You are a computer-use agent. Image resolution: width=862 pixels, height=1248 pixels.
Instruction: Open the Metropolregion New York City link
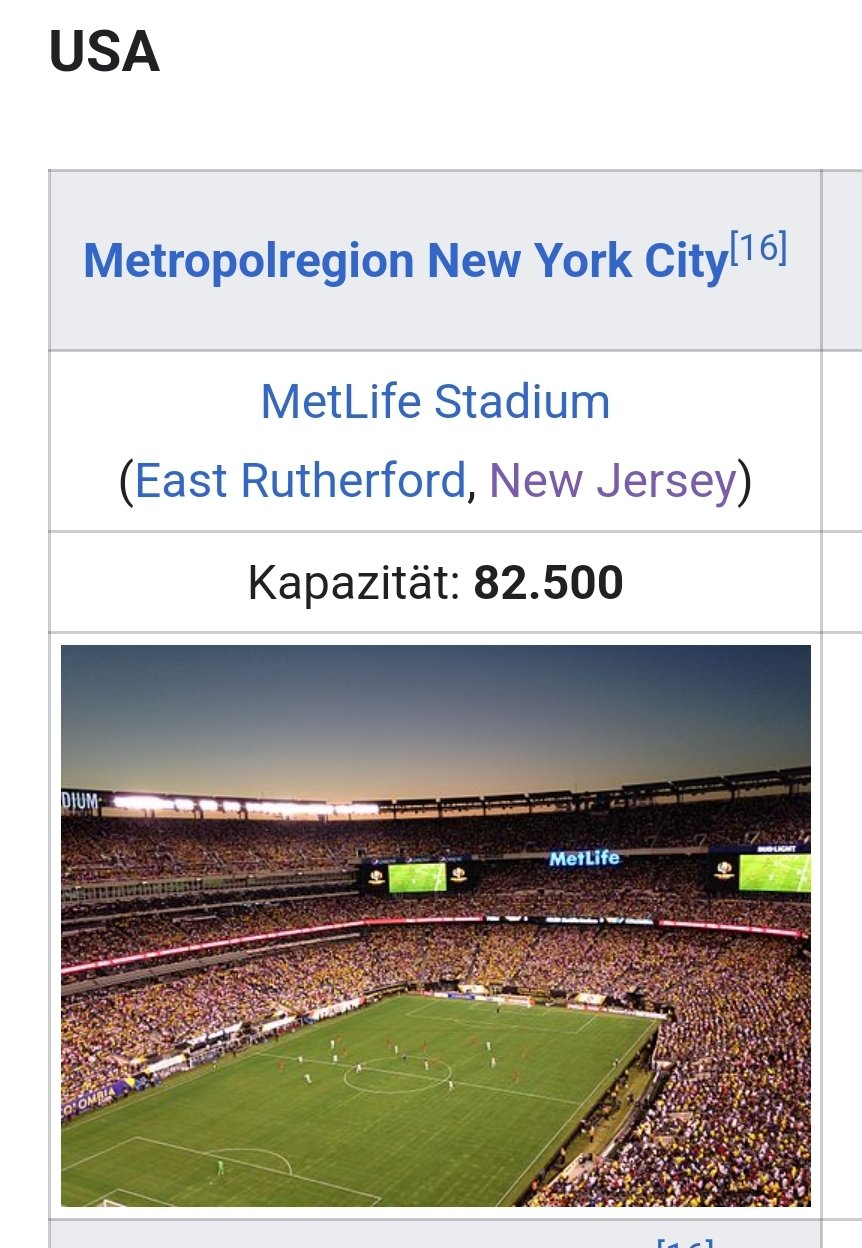(x=404, y=261)
